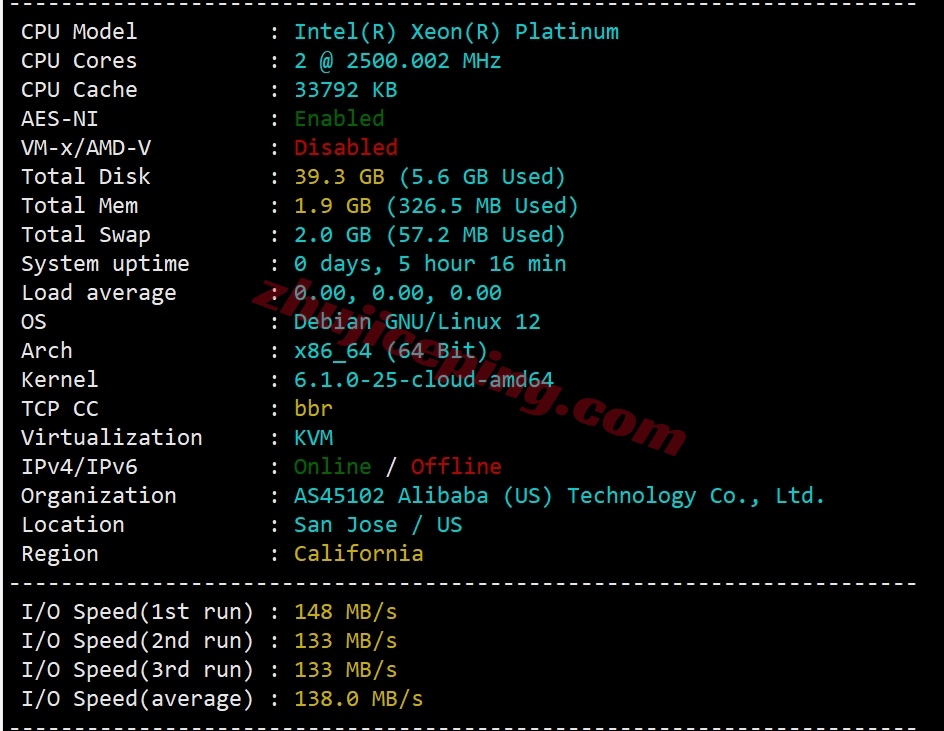Click the 'I/O Speed(average)' label
The height and width of the screenshot is (731, 944).
137,698
